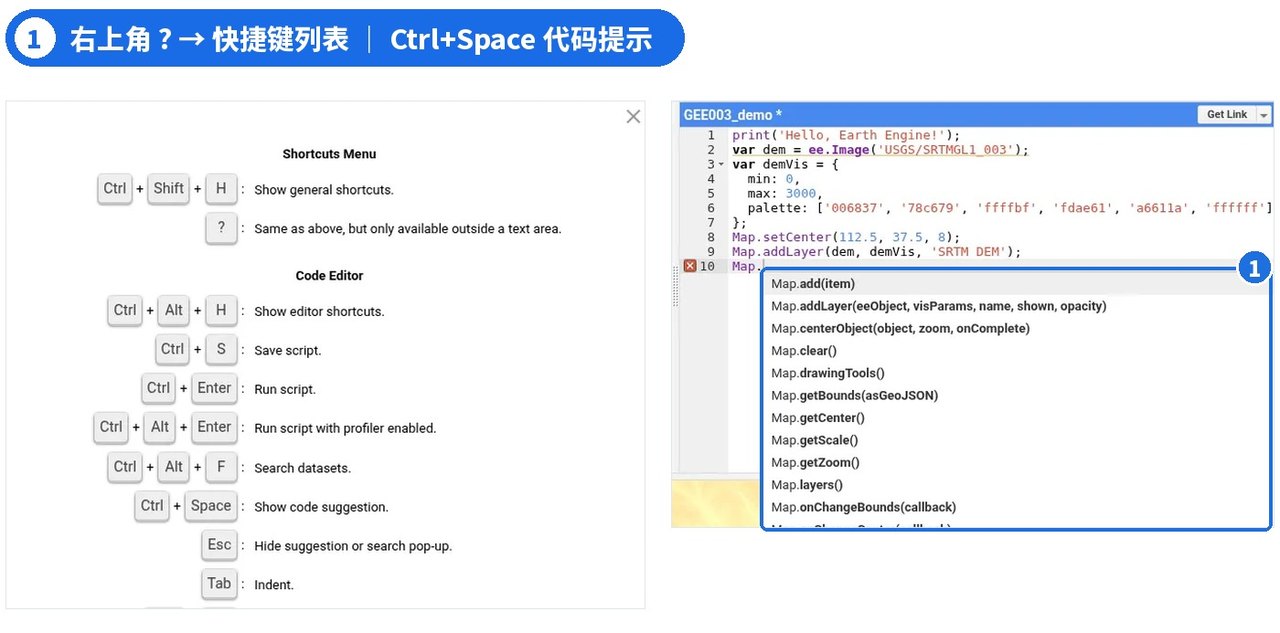Choose Map.layers() suggestion
The image size is (1280, 633).
[x=1015, y=485]
